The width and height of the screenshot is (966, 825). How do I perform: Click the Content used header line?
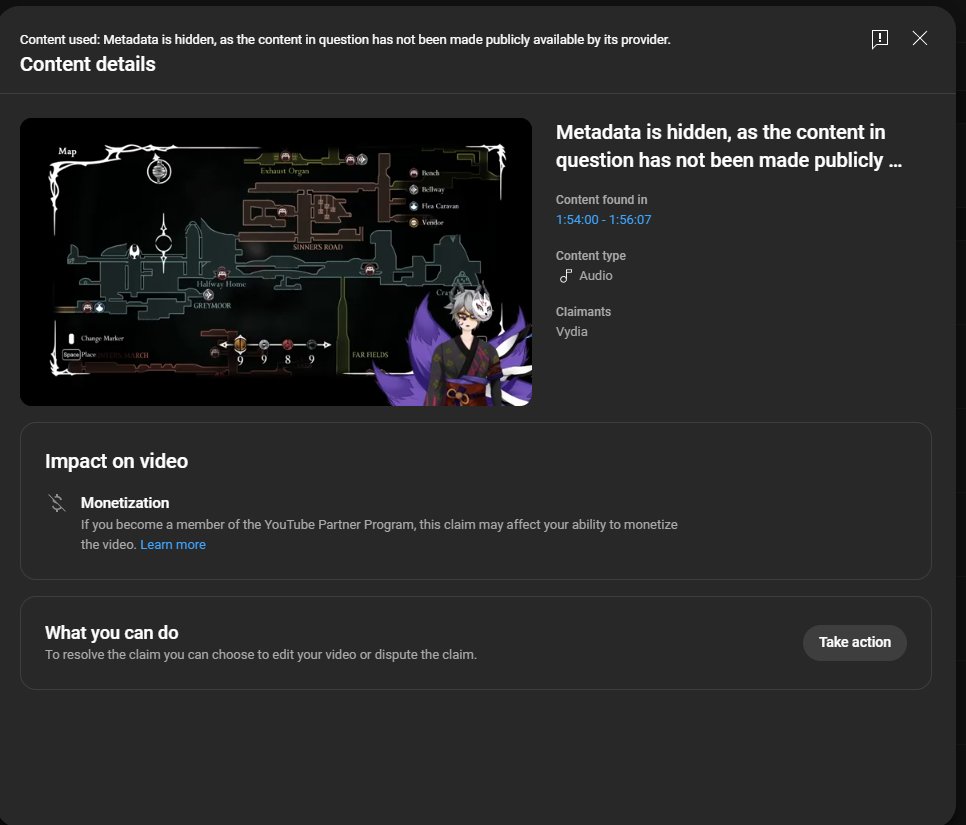coord(345,39)
